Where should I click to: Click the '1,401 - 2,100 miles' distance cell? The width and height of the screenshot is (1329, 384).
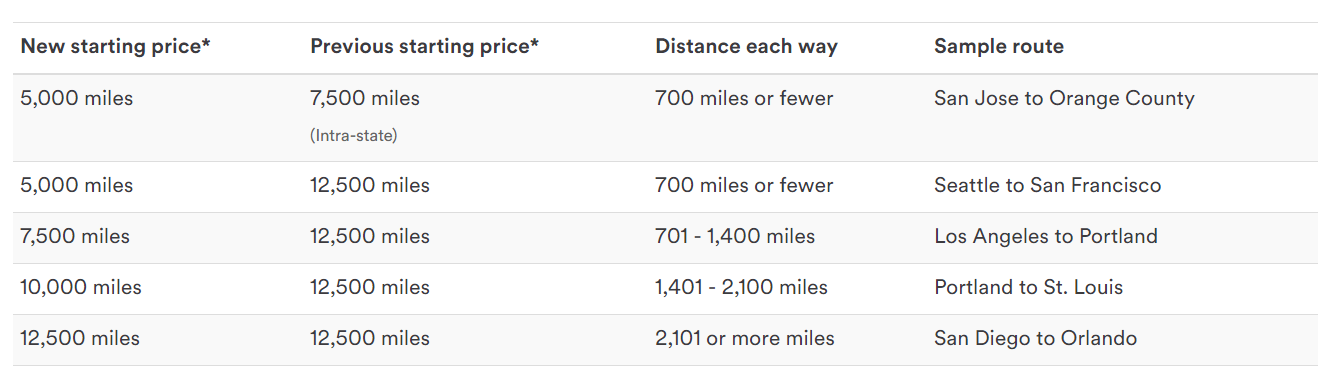click(742, 288)
